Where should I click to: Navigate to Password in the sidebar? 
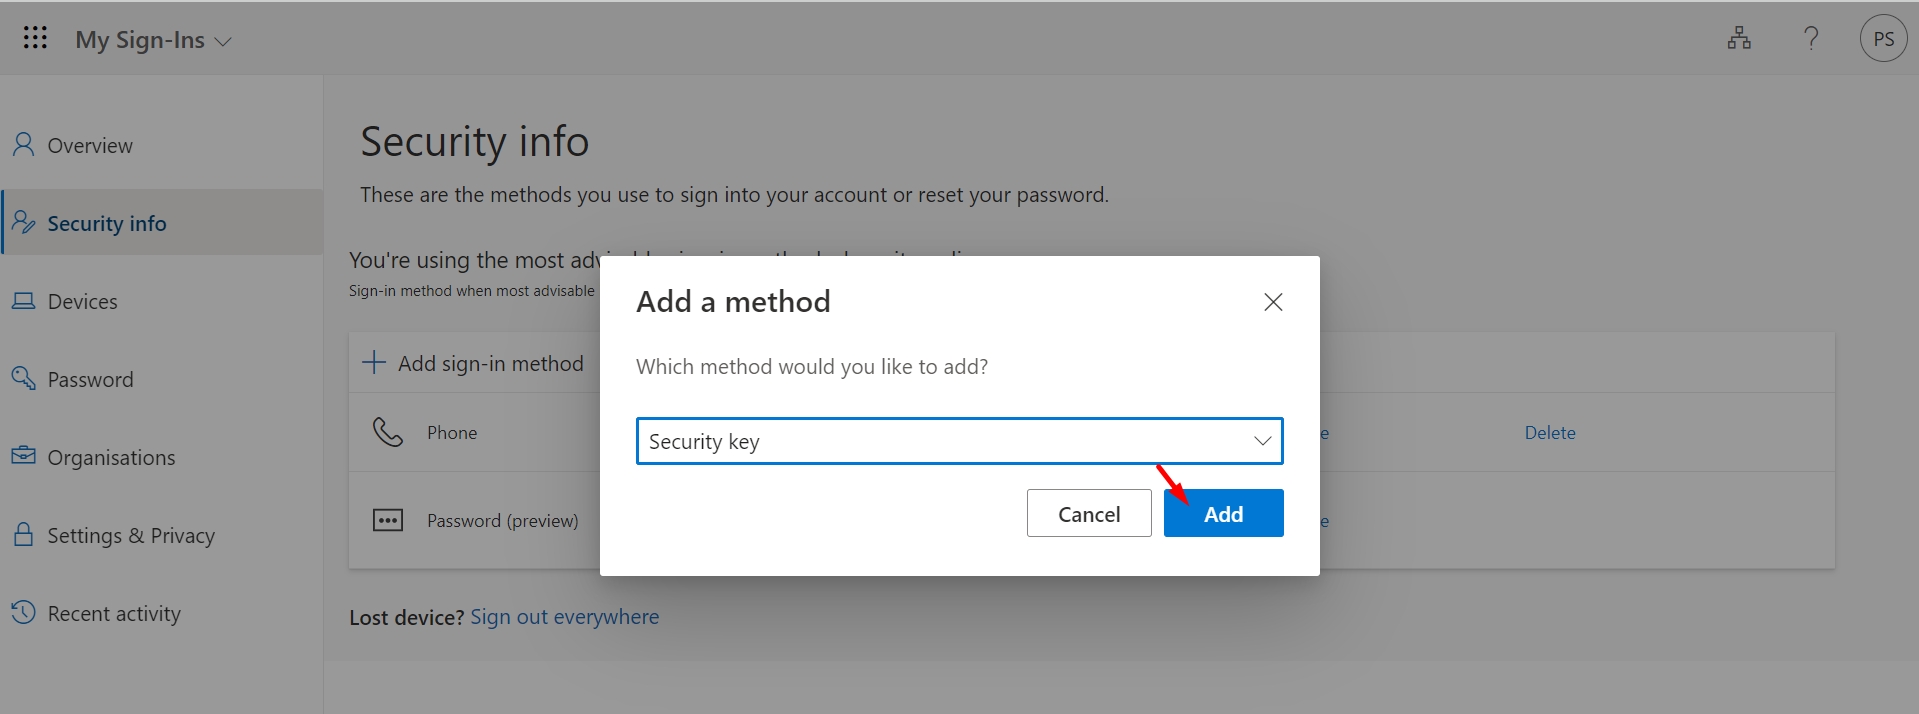tap(90, 380)
